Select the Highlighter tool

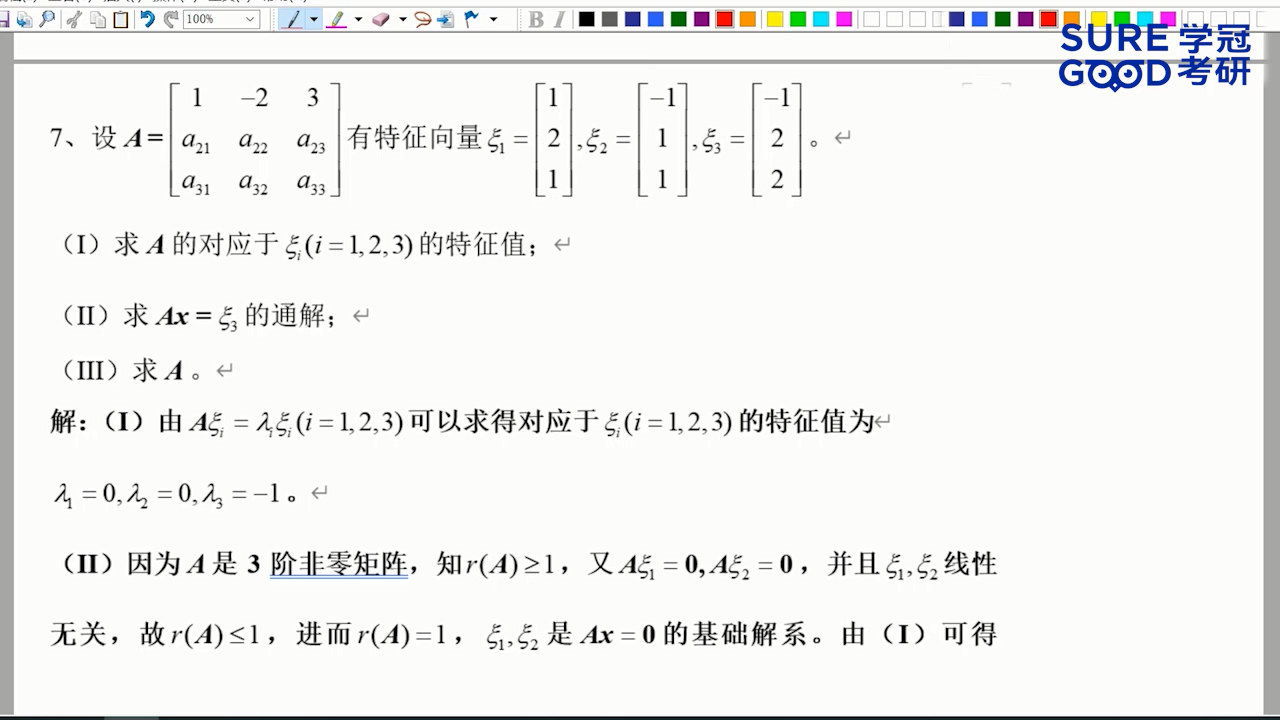click(x=337, y=19)
